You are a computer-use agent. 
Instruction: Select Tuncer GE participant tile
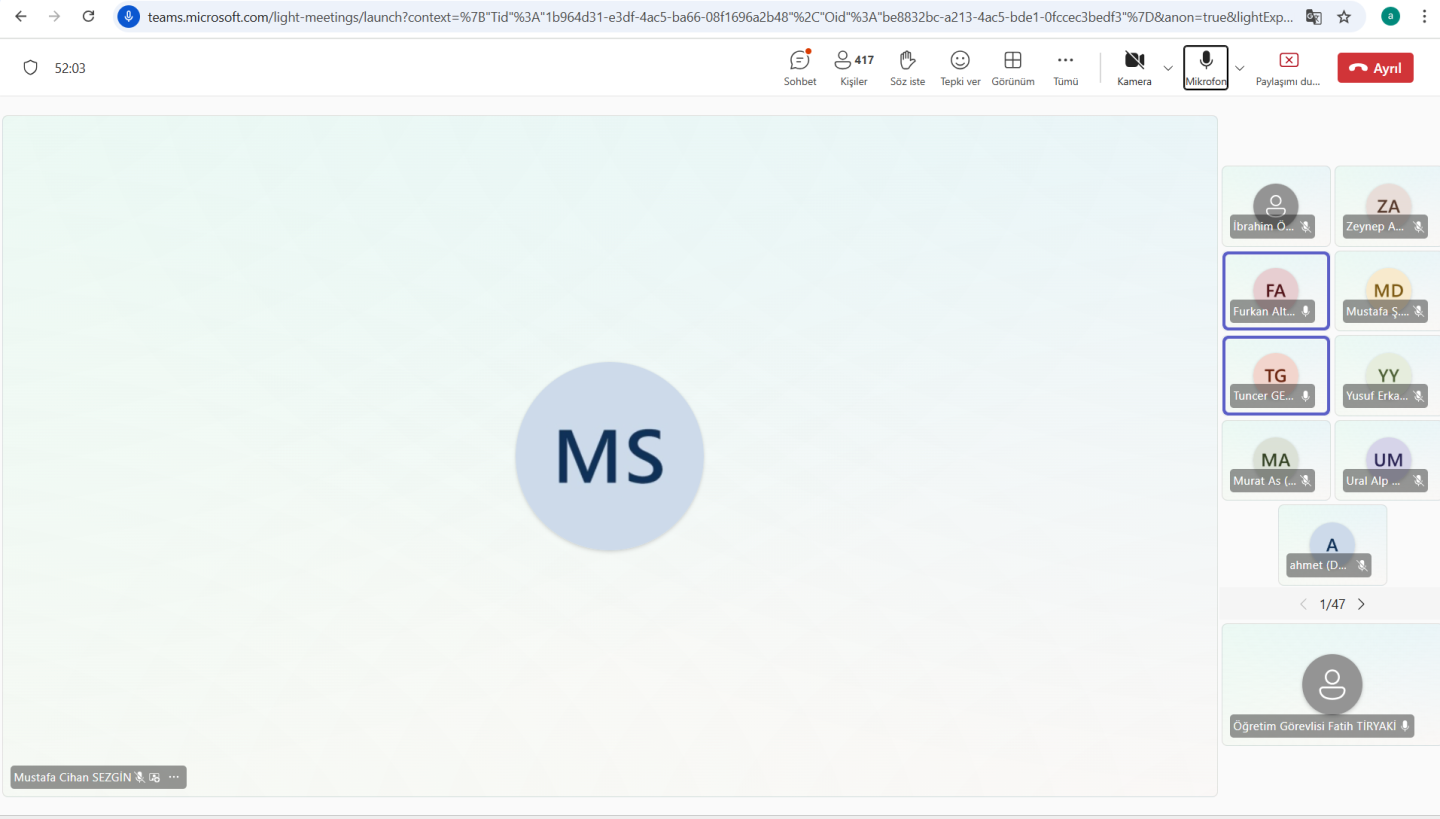(1275, 375)
